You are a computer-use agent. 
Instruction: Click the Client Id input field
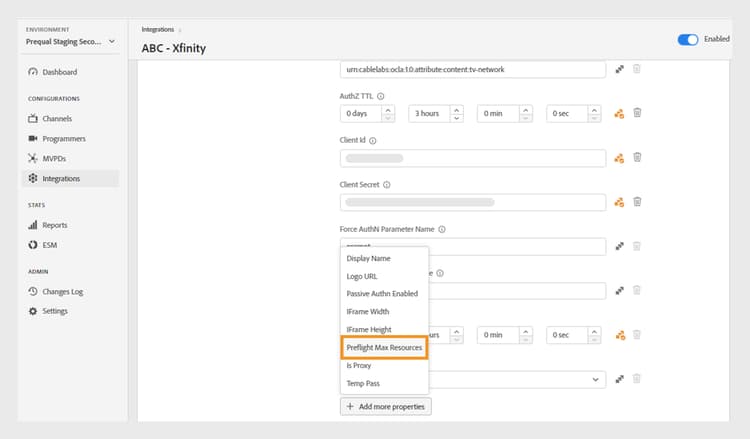473,158
